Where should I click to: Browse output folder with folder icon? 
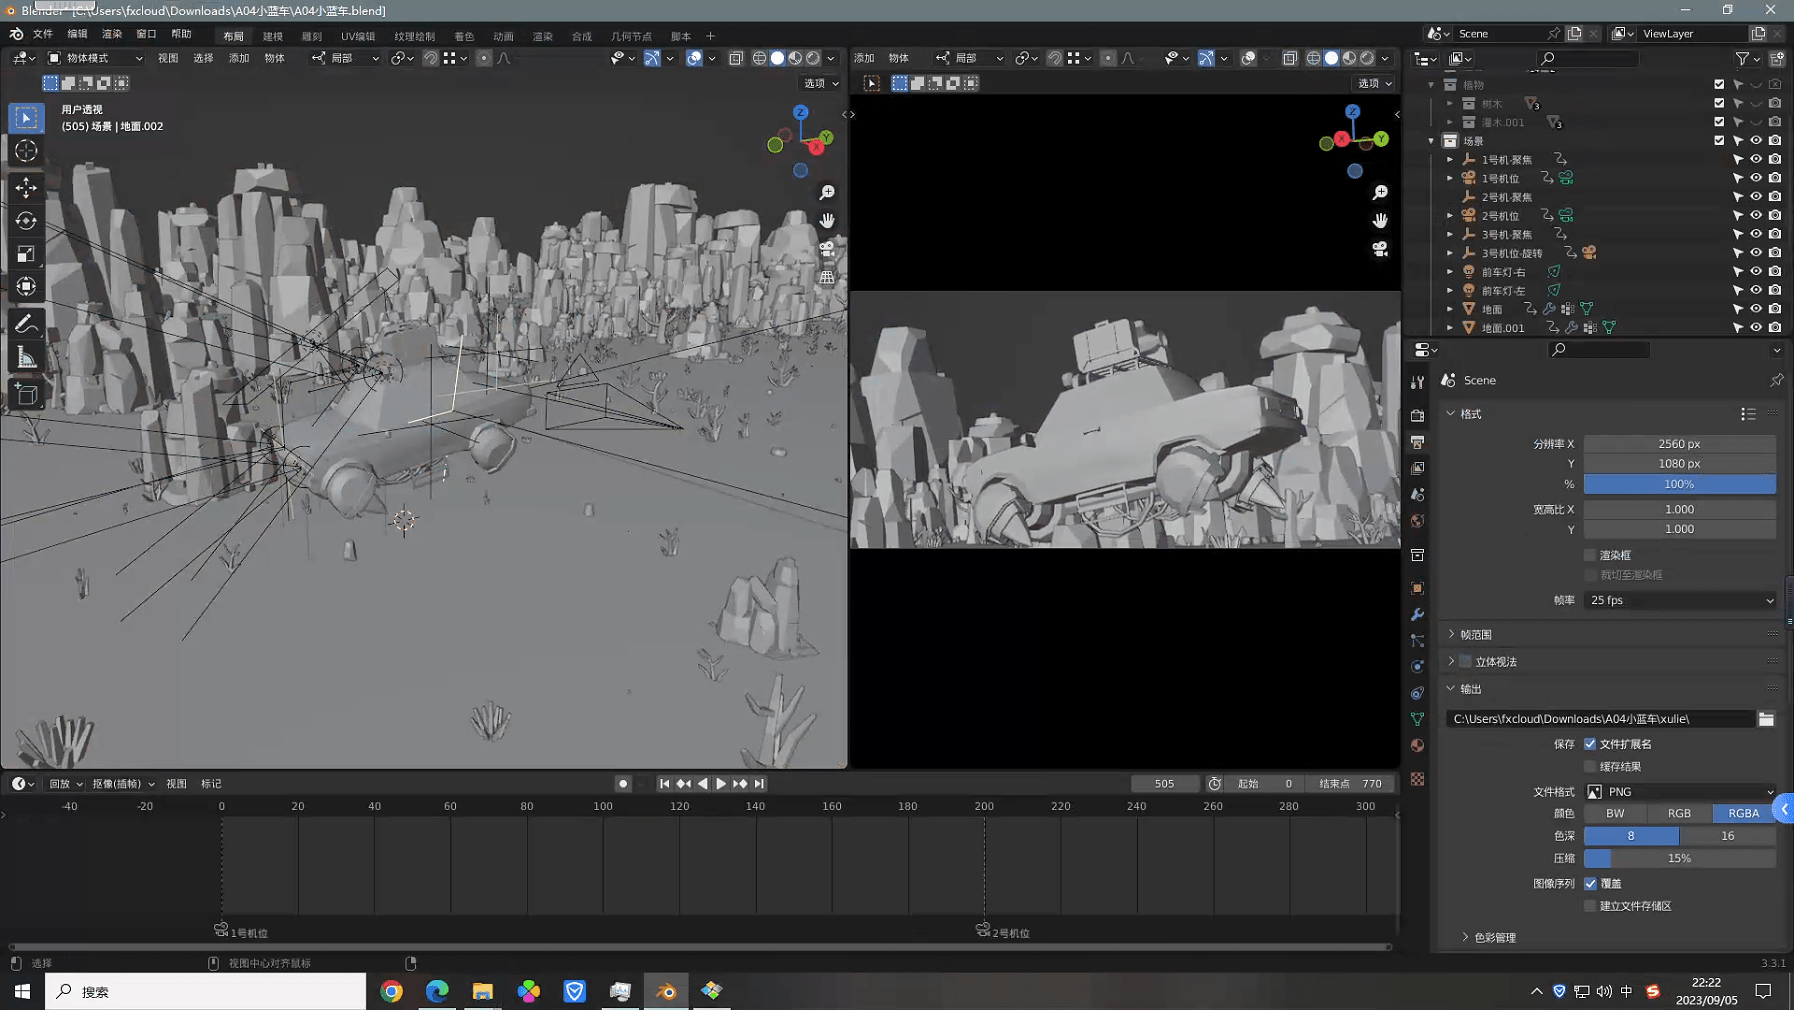[1766, 719]
